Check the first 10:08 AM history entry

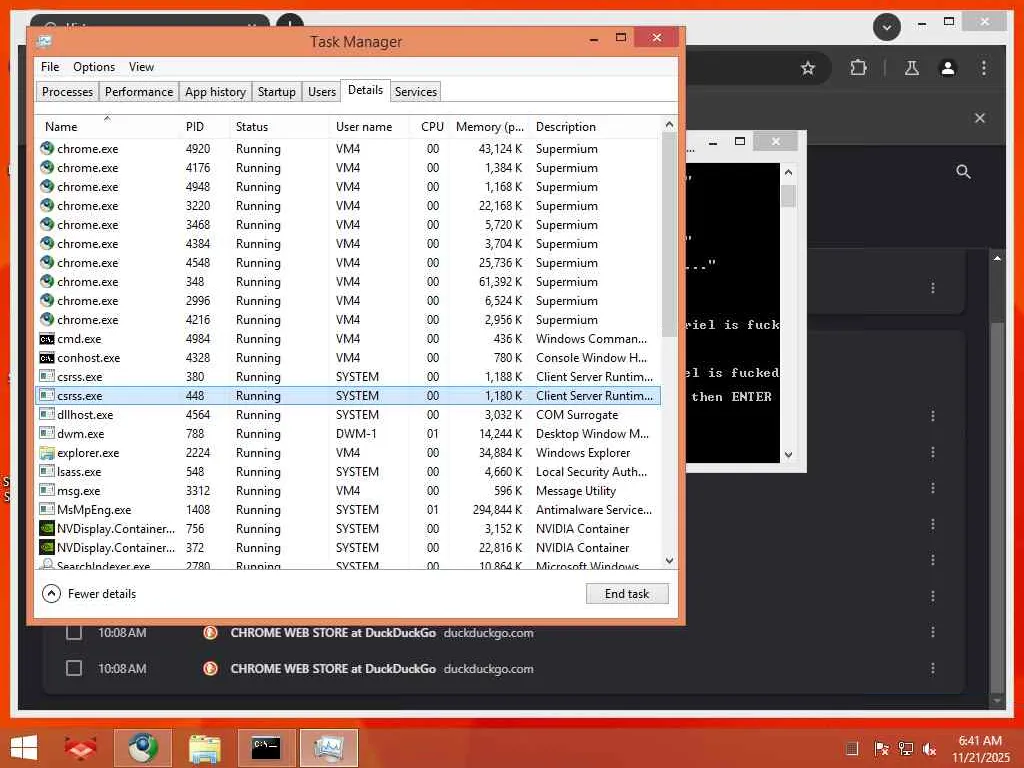(74, 632)
